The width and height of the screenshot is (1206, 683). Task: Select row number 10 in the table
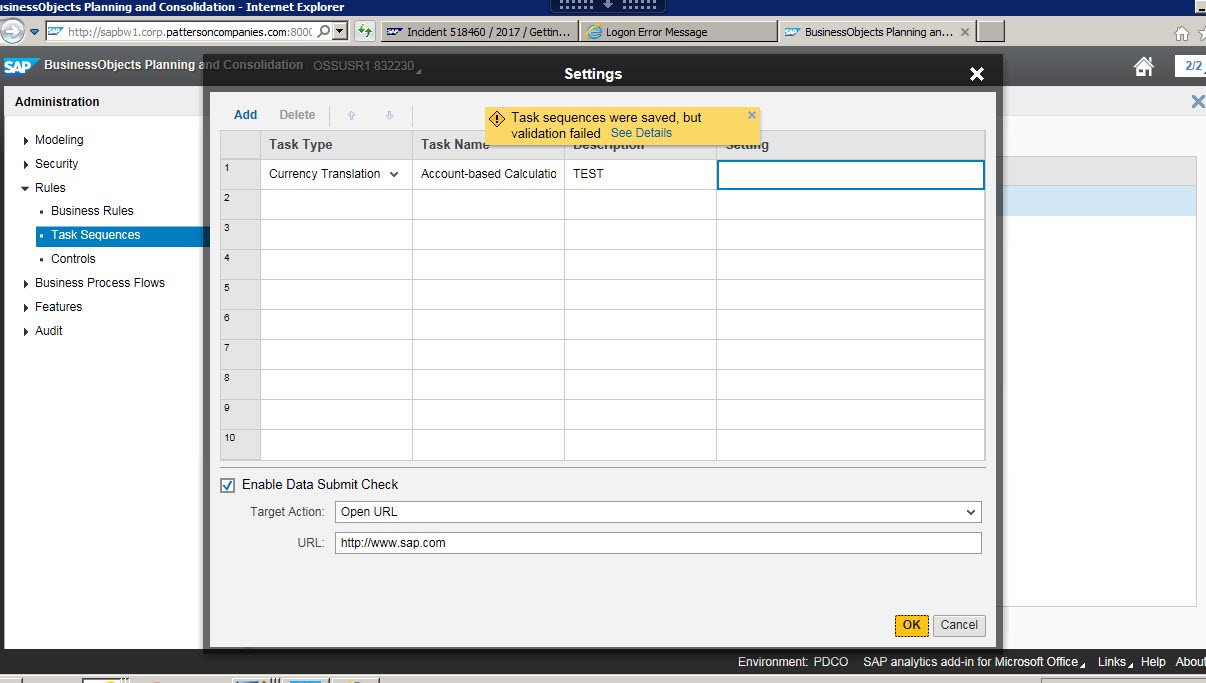[240, 444]
